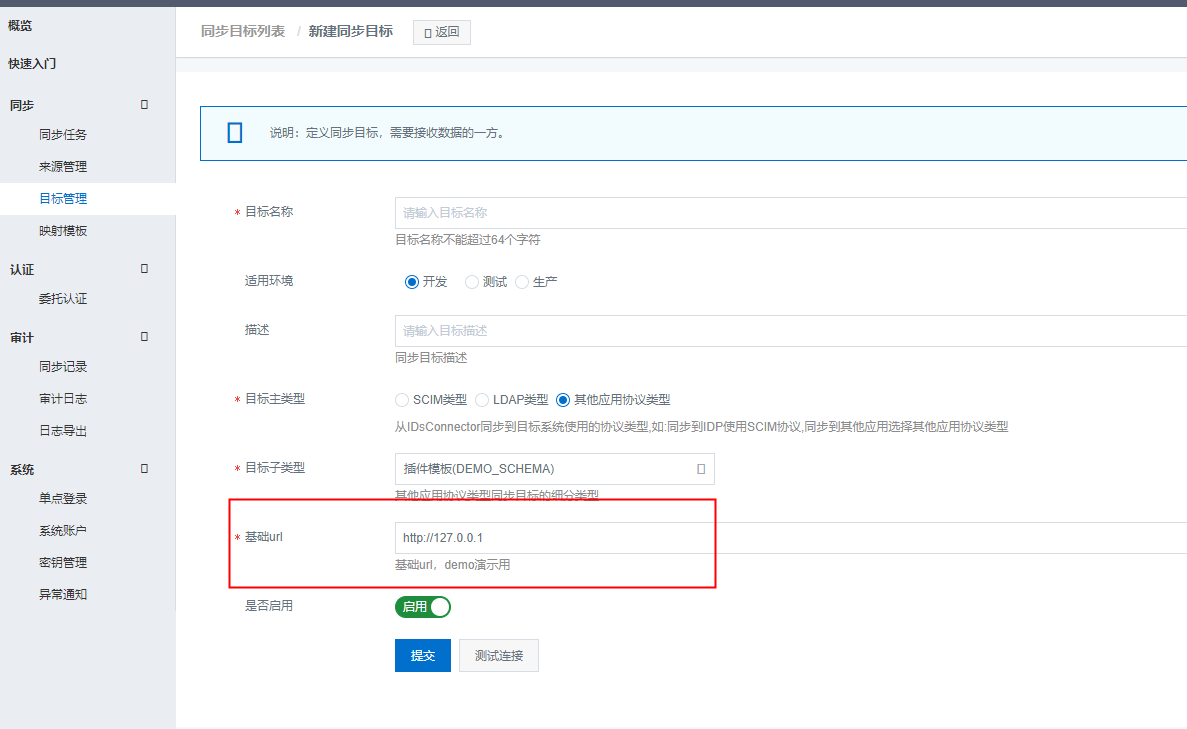Open 来源管理 in the sidebar
This screenshot has width=1187, height=729.
point(63,167)
